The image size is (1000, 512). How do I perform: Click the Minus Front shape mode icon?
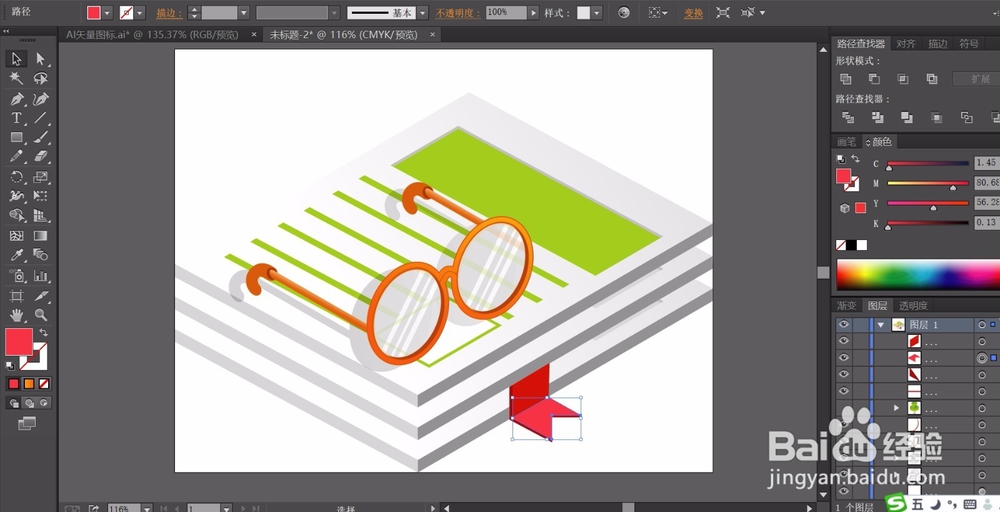[874, 79]
